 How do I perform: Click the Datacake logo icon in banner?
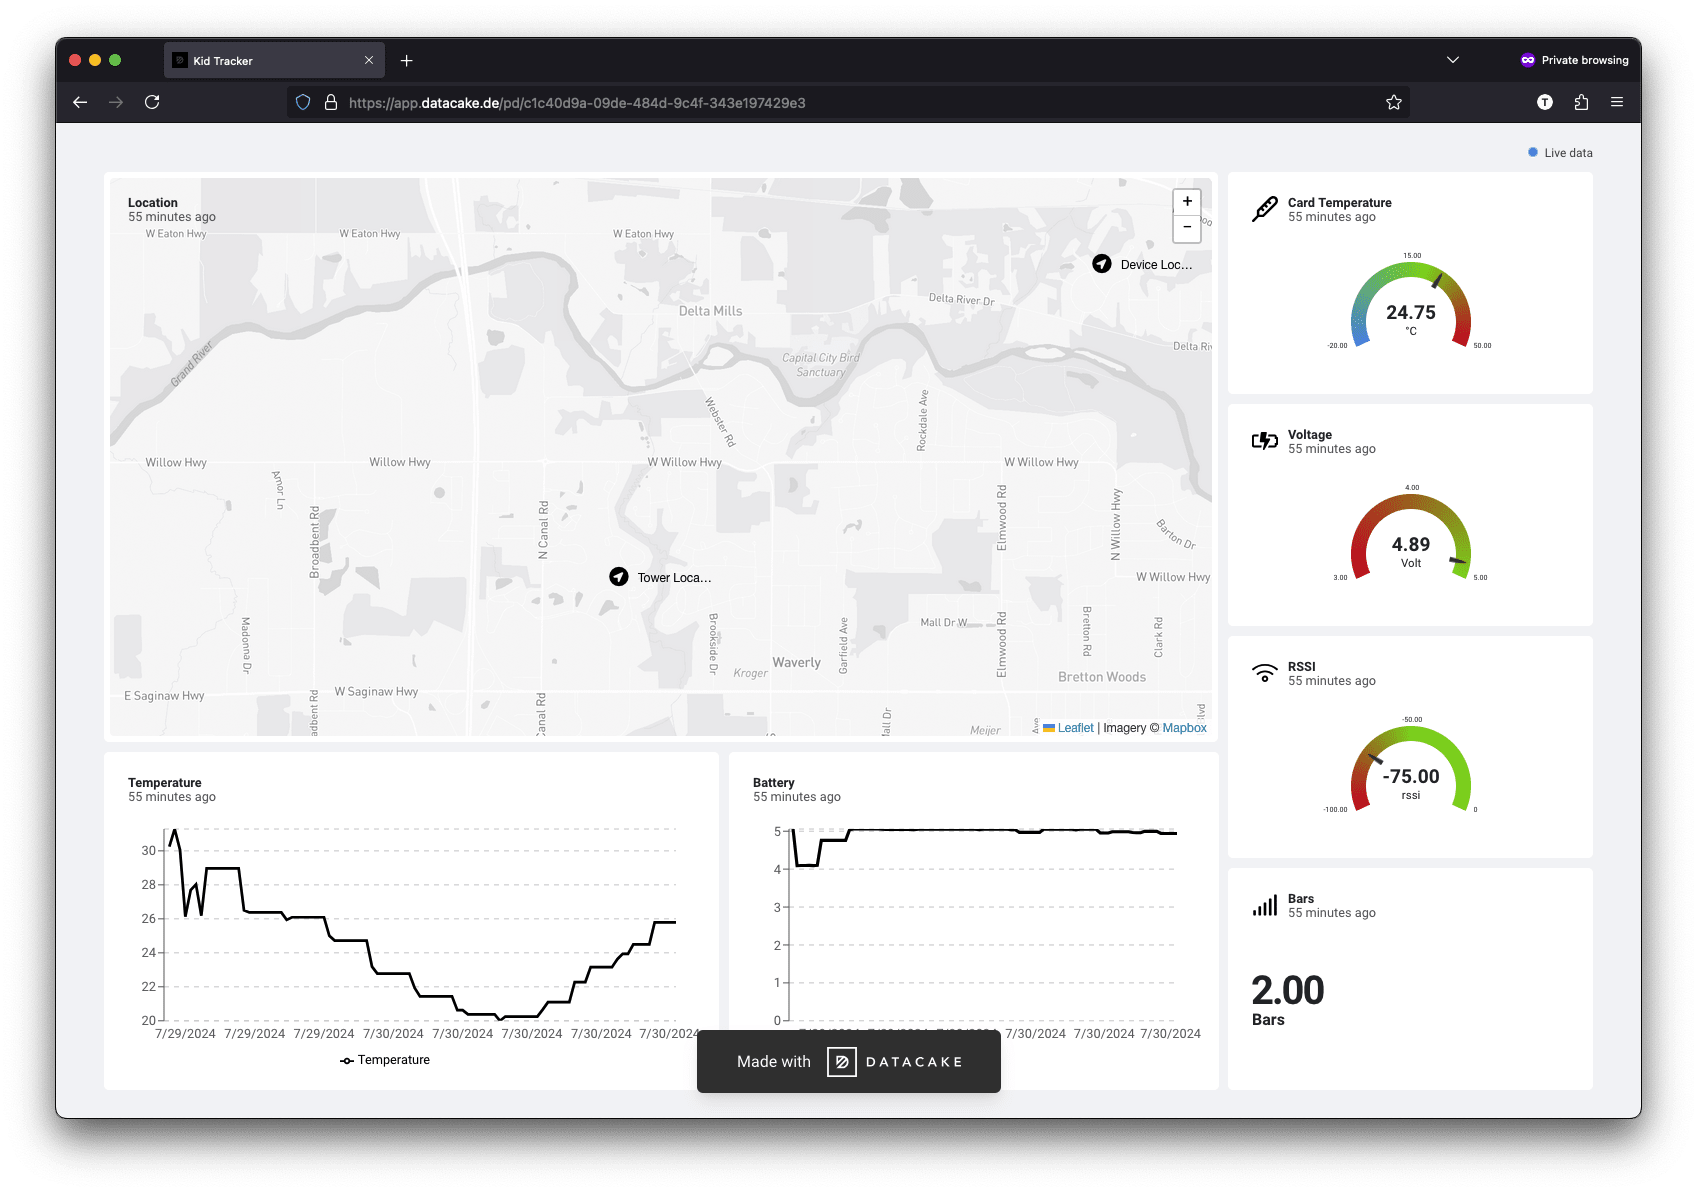click(842, 1062)
